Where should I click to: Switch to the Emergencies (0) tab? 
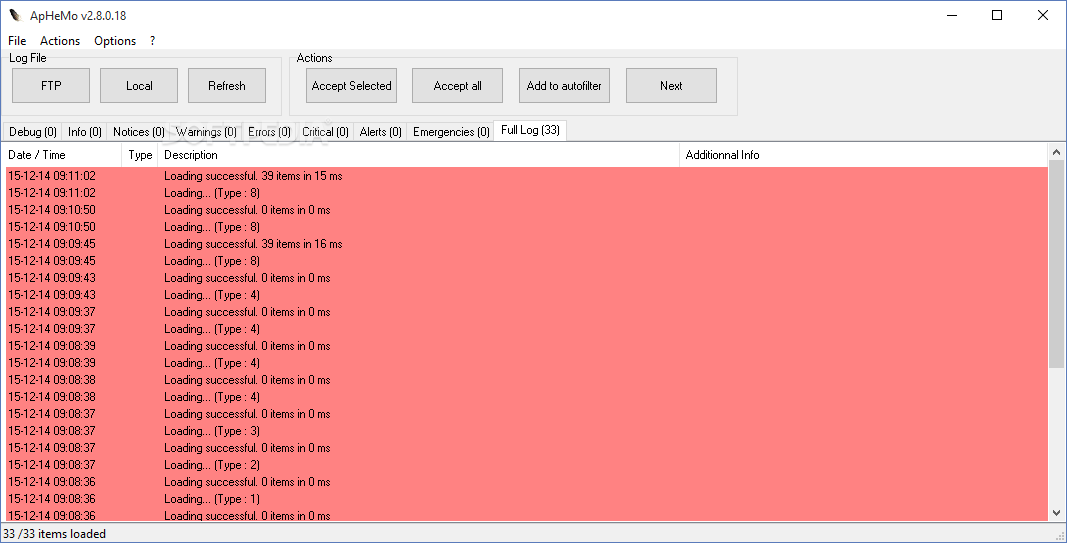451,132
